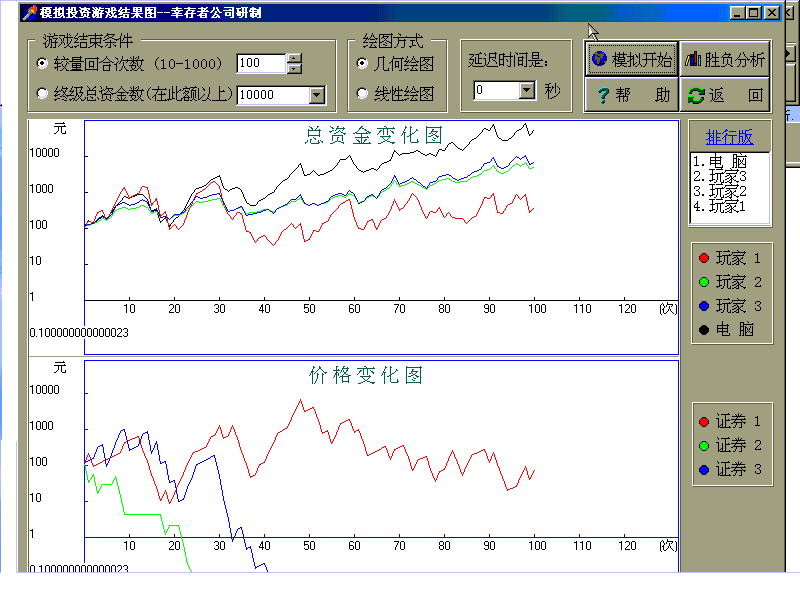The image size is (800, 600).
Task: Open the 10000 total funds dropdown
Action: (317, 95)
